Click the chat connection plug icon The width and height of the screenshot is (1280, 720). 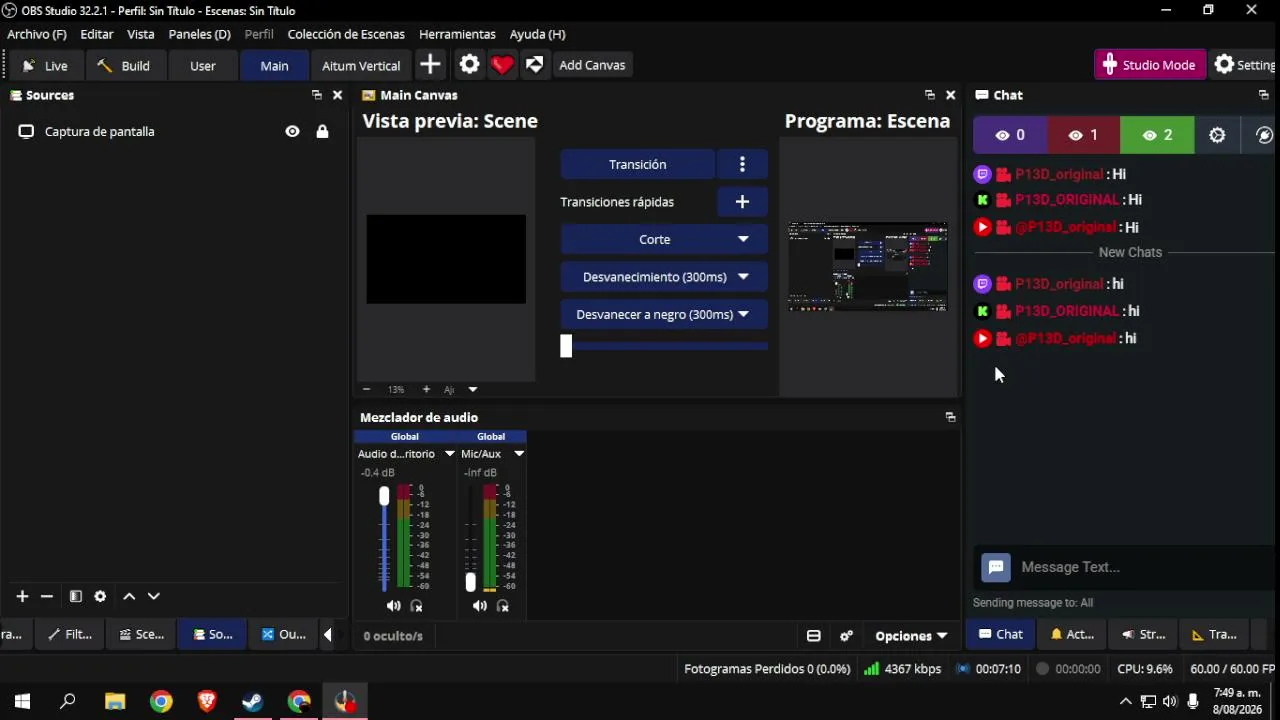1264,135
